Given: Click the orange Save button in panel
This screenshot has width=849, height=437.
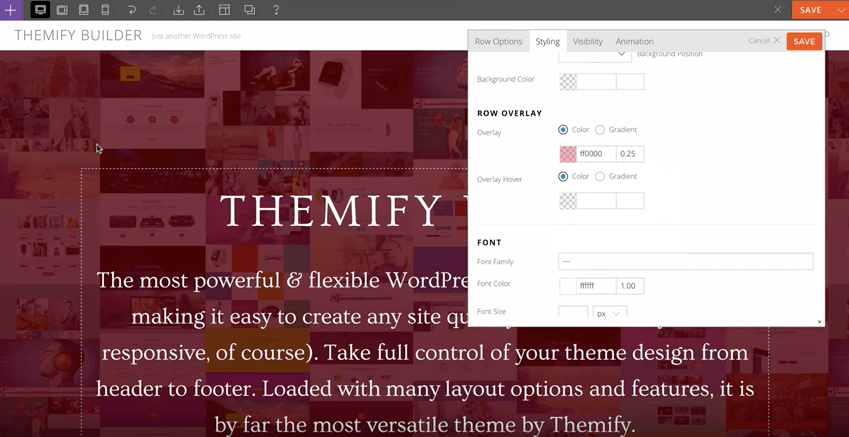Looking at the screenshot, I should tap(804, 42).
